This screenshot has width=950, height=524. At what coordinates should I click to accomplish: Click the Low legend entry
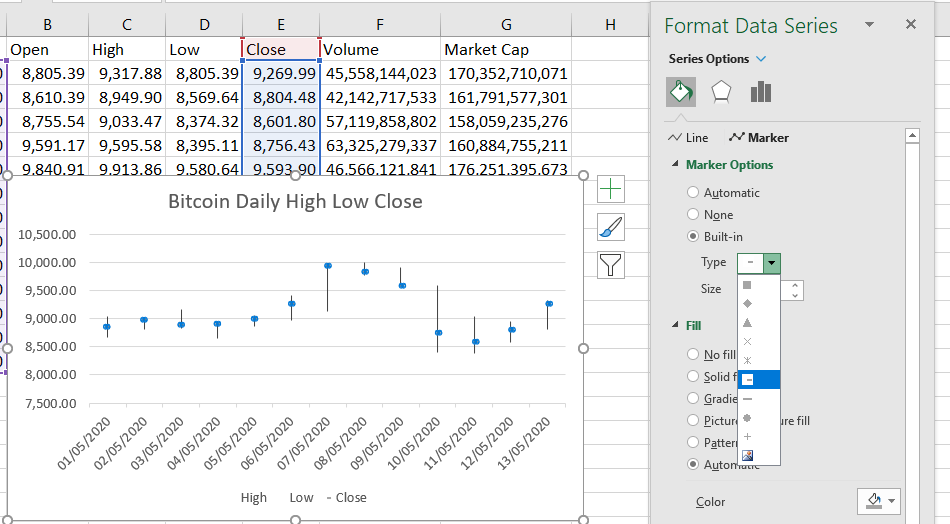(x=301, y=497)
